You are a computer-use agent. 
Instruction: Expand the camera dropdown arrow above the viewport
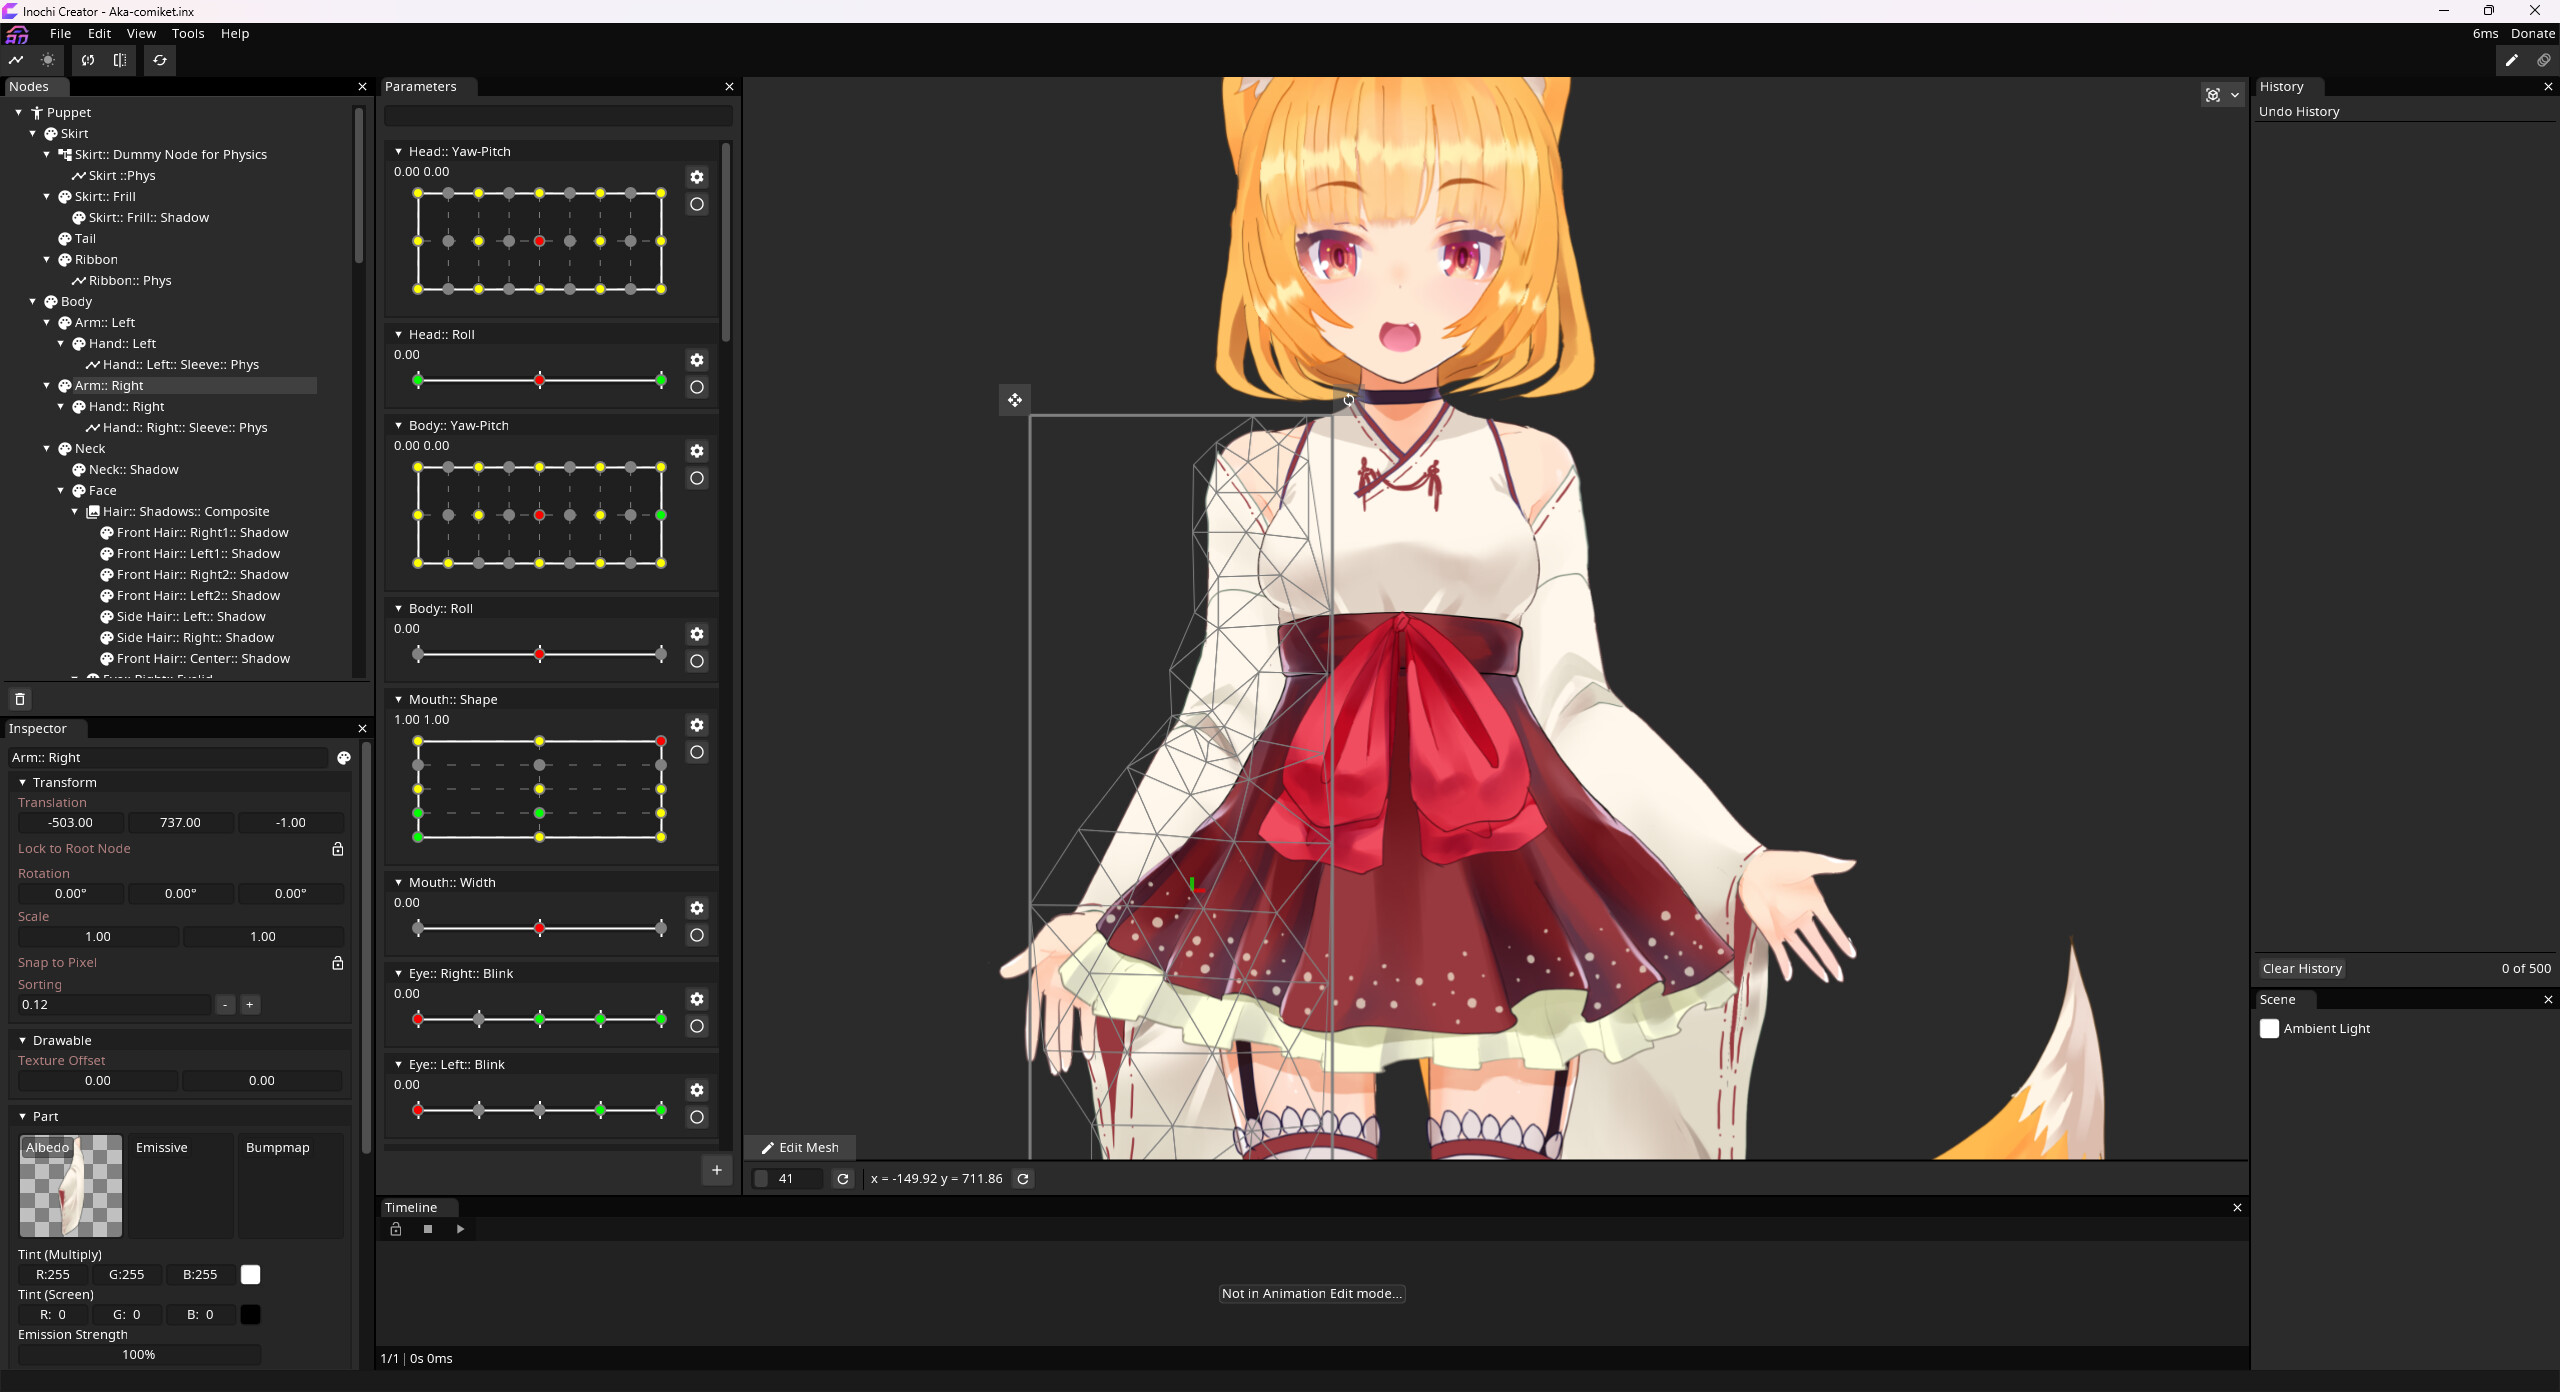point(2233,94)
